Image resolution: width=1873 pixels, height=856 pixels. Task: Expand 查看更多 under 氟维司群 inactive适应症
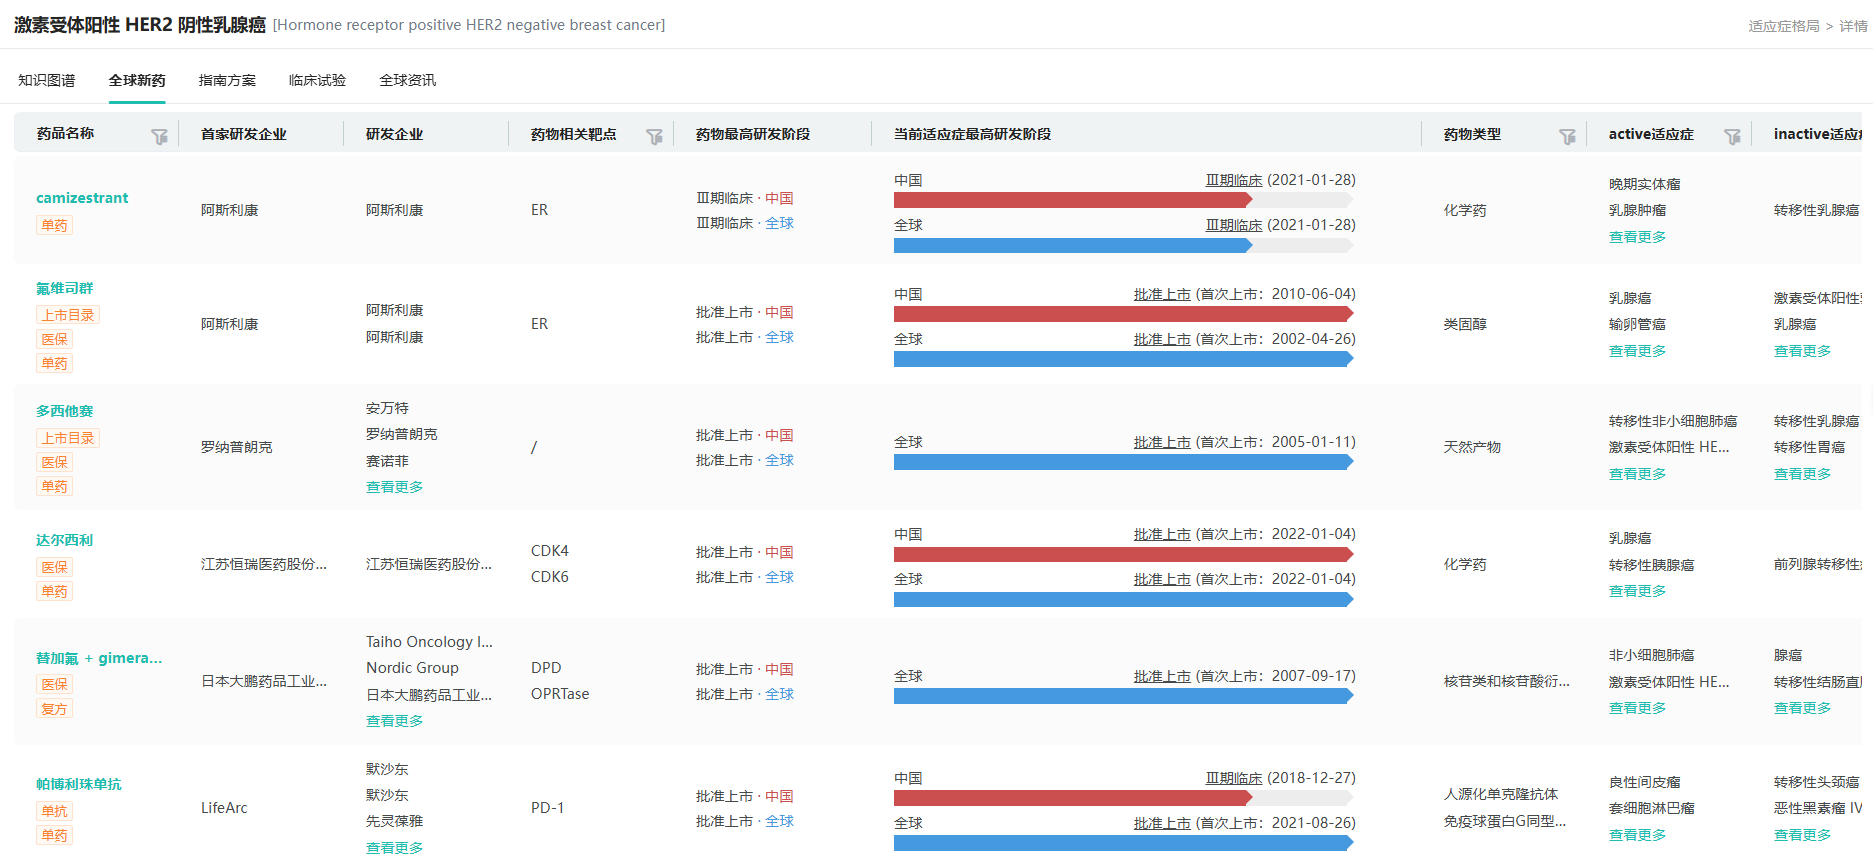click(x=1802, y=351)
